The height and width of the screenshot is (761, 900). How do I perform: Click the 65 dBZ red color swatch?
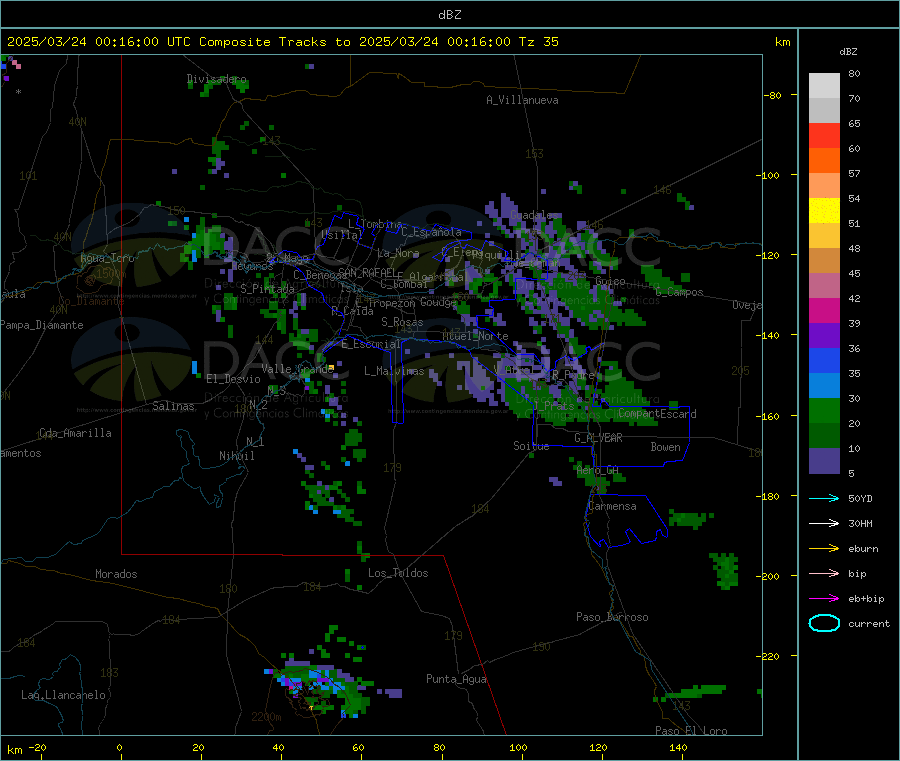(824, 135)
